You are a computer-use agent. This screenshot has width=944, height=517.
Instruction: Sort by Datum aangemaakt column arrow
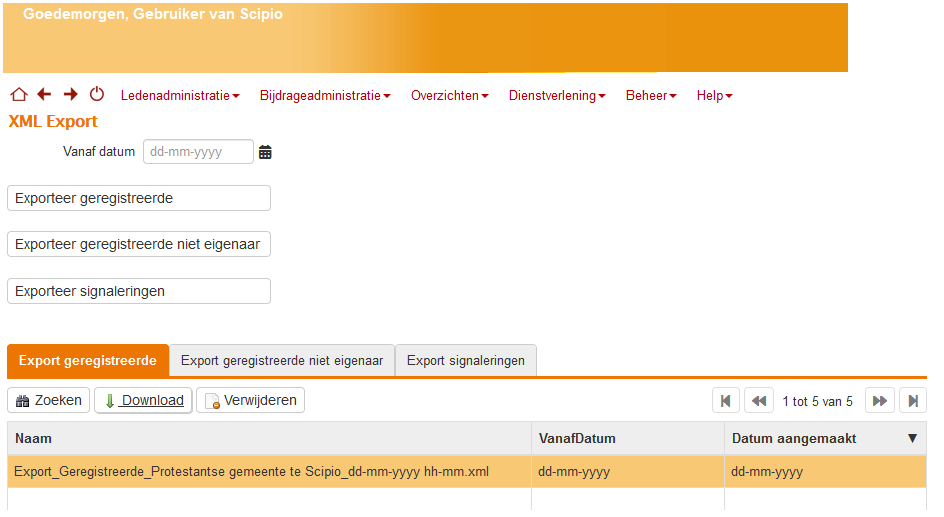pyautogui.click(x=912, y=439)
